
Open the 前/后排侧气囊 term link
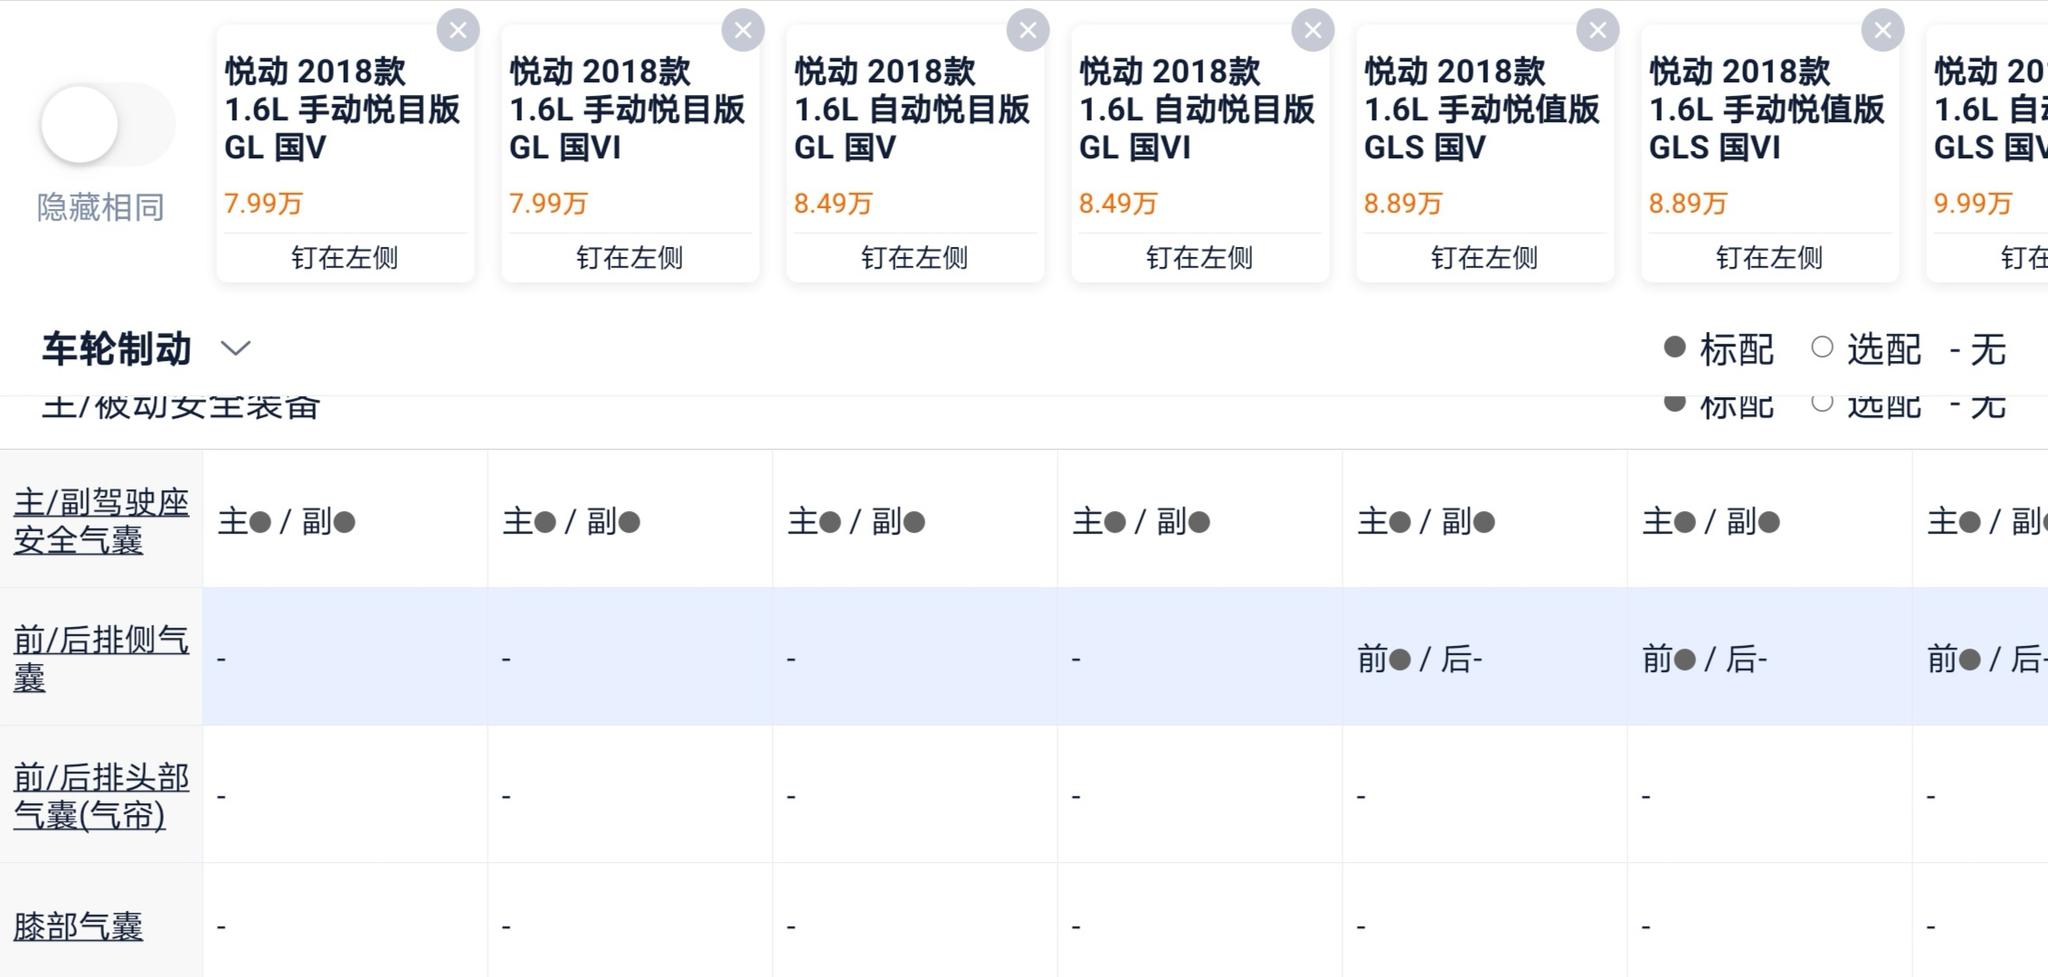[101, 658]
